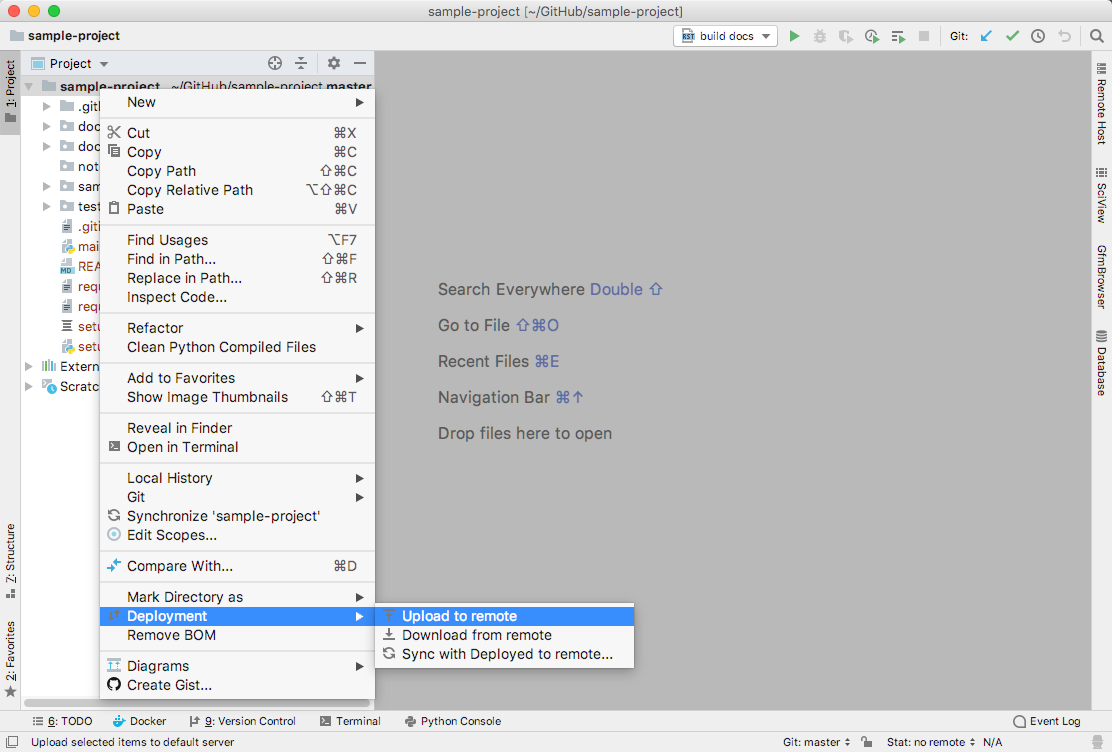The image size is (1112, 752).
Task: Expand the External Libraries node
Action: 28,366
